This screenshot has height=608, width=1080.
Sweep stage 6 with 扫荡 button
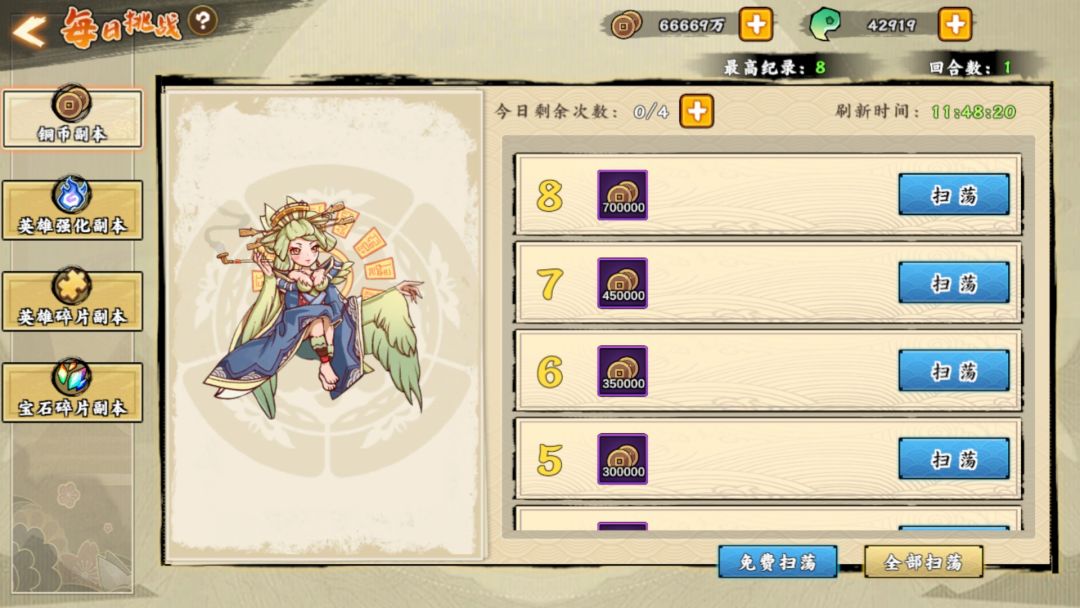953,371
